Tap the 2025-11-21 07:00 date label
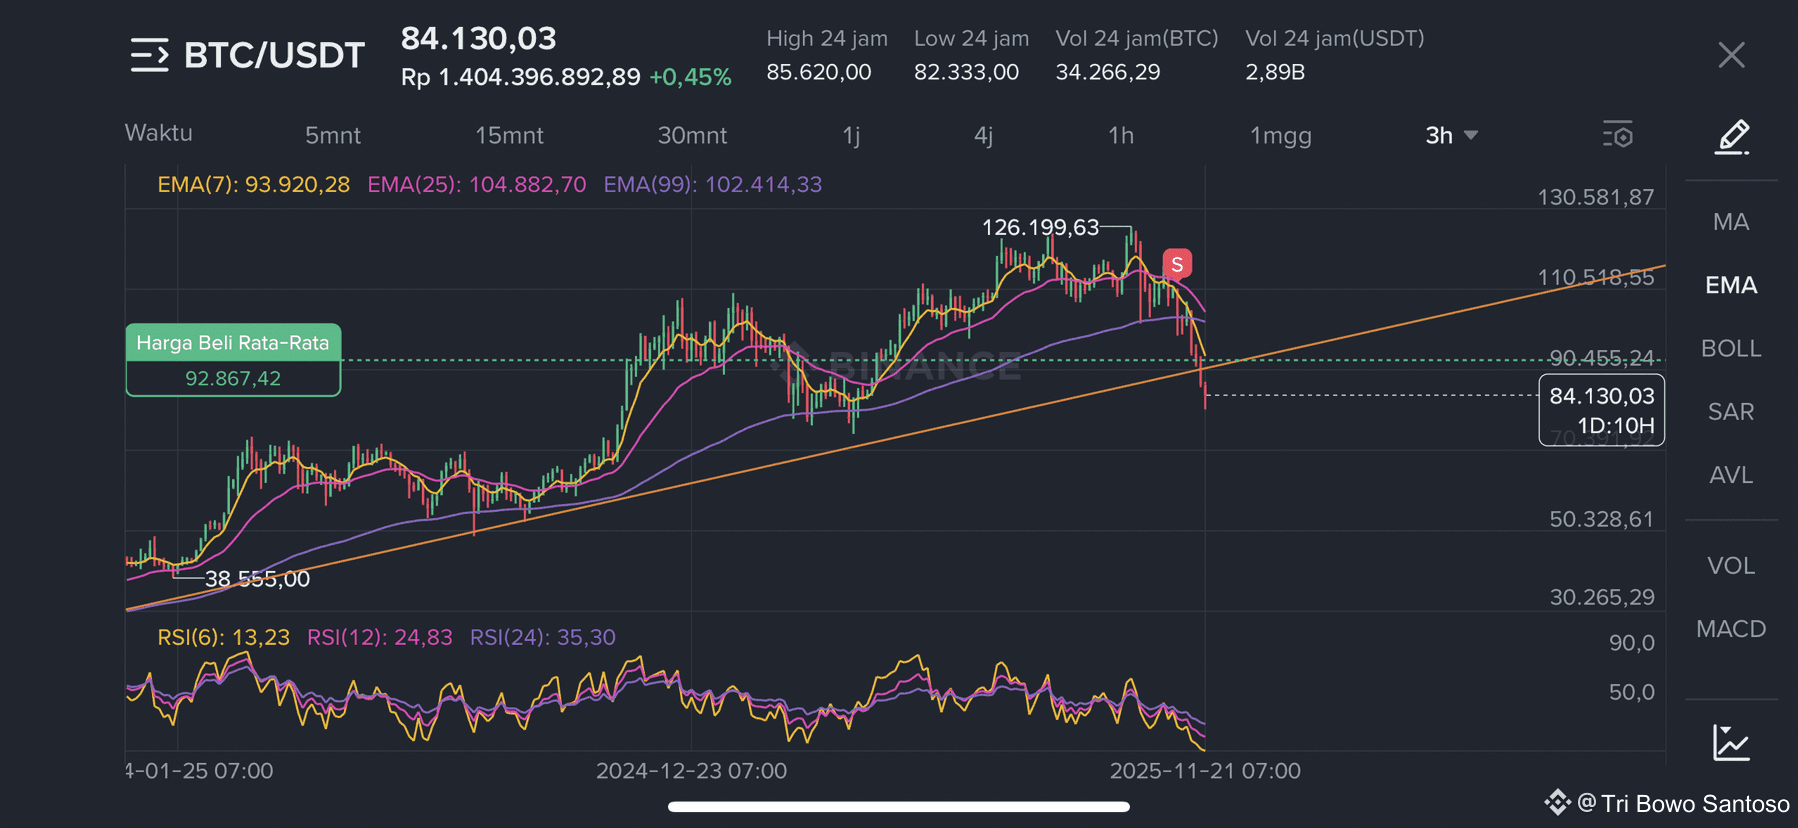This screenshot has width=1798, height=828. [x=1205, y=771]
